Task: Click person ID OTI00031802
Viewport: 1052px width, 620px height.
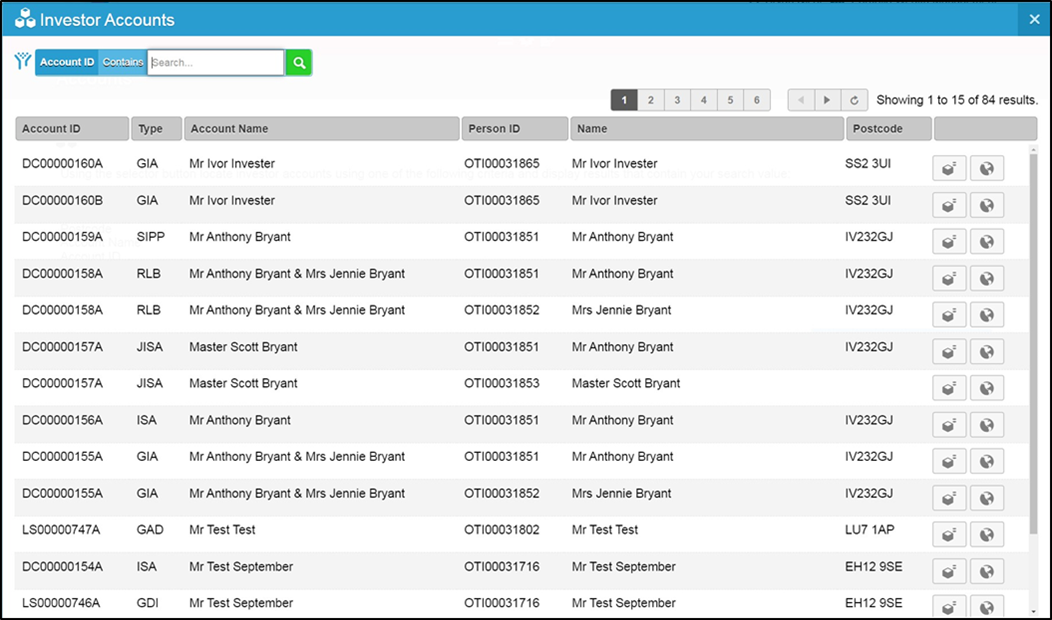Action: tap(502, 529)
